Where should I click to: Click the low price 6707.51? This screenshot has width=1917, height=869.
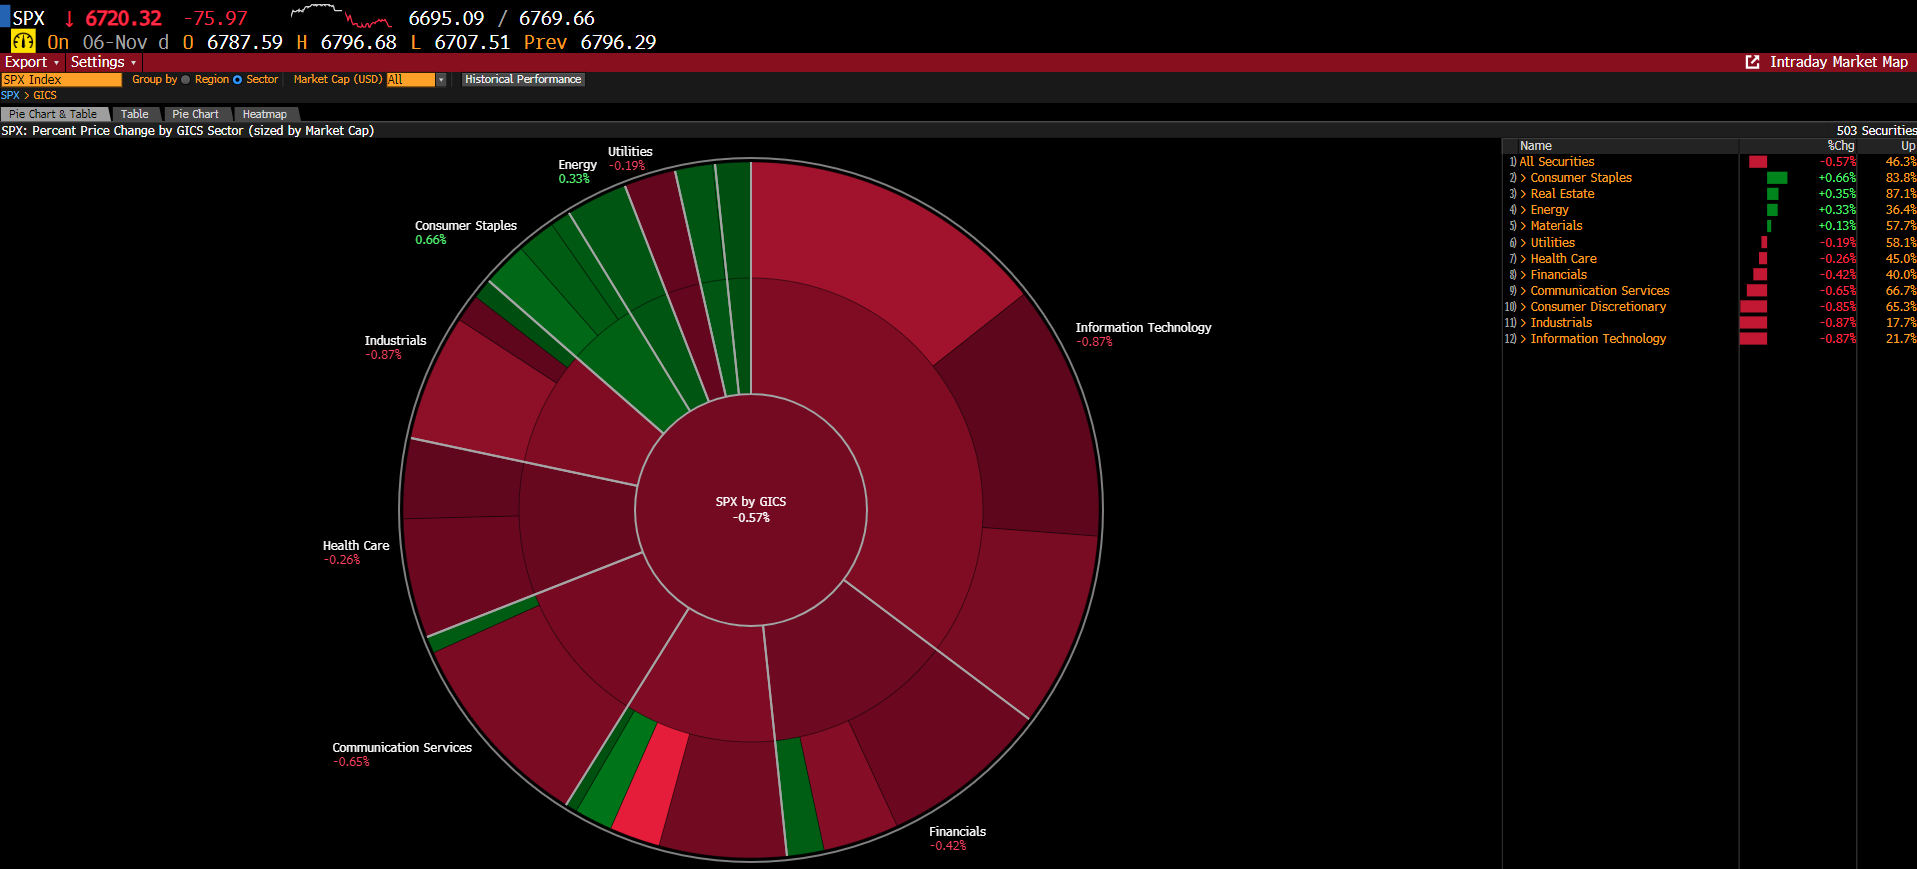pos(472,43)
